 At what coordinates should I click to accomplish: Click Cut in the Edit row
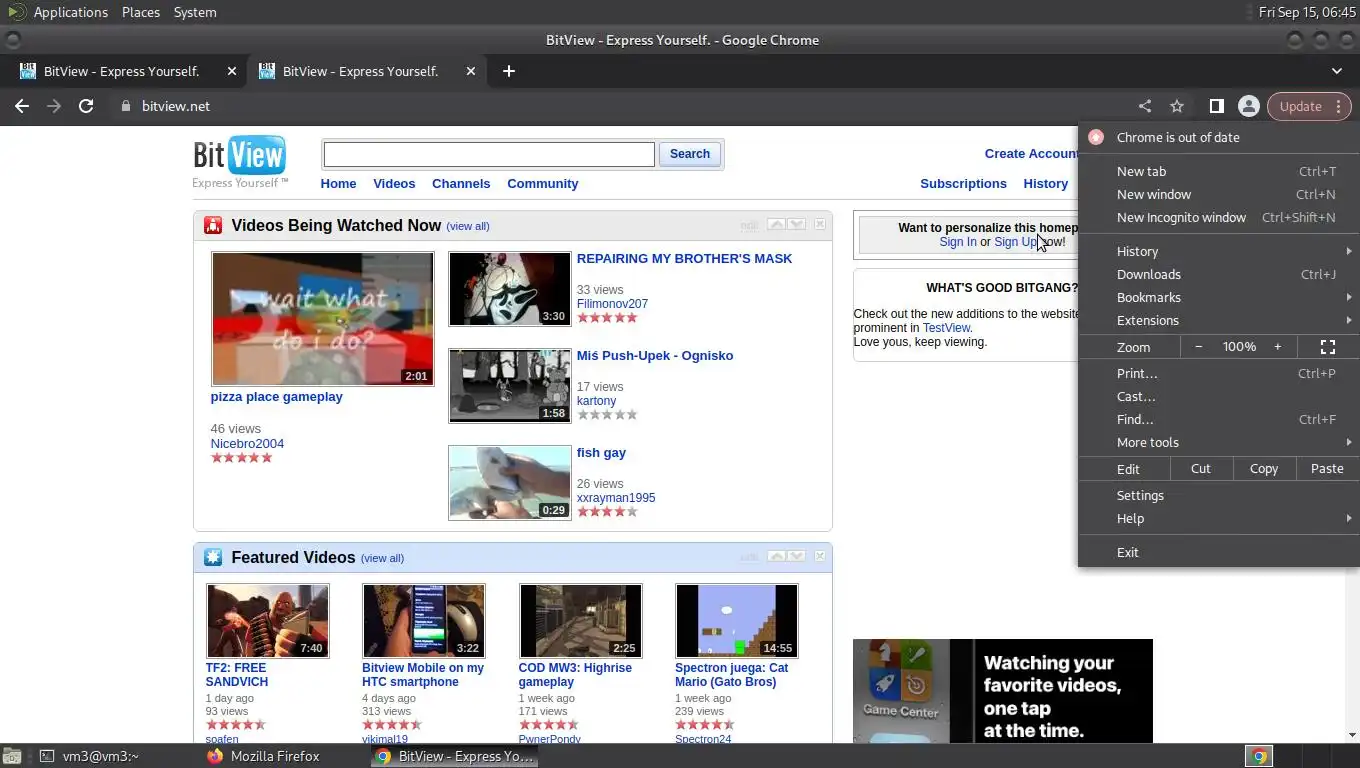click(1200, 468)
